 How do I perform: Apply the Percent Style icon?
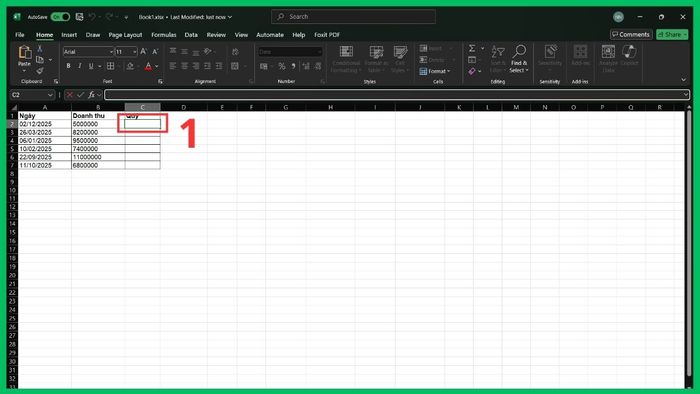[x=282, y=66]
